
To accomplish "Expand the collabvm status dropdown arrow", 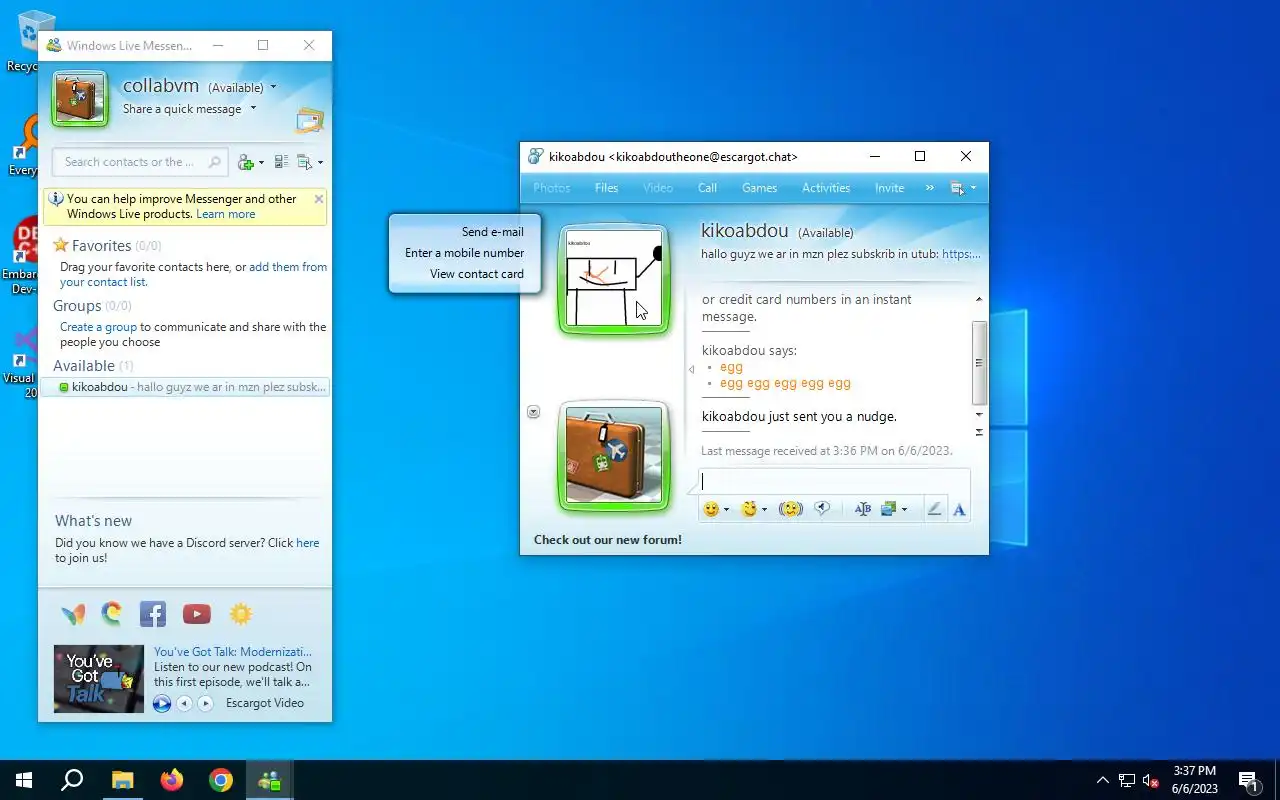I will (x=273, y=88).
